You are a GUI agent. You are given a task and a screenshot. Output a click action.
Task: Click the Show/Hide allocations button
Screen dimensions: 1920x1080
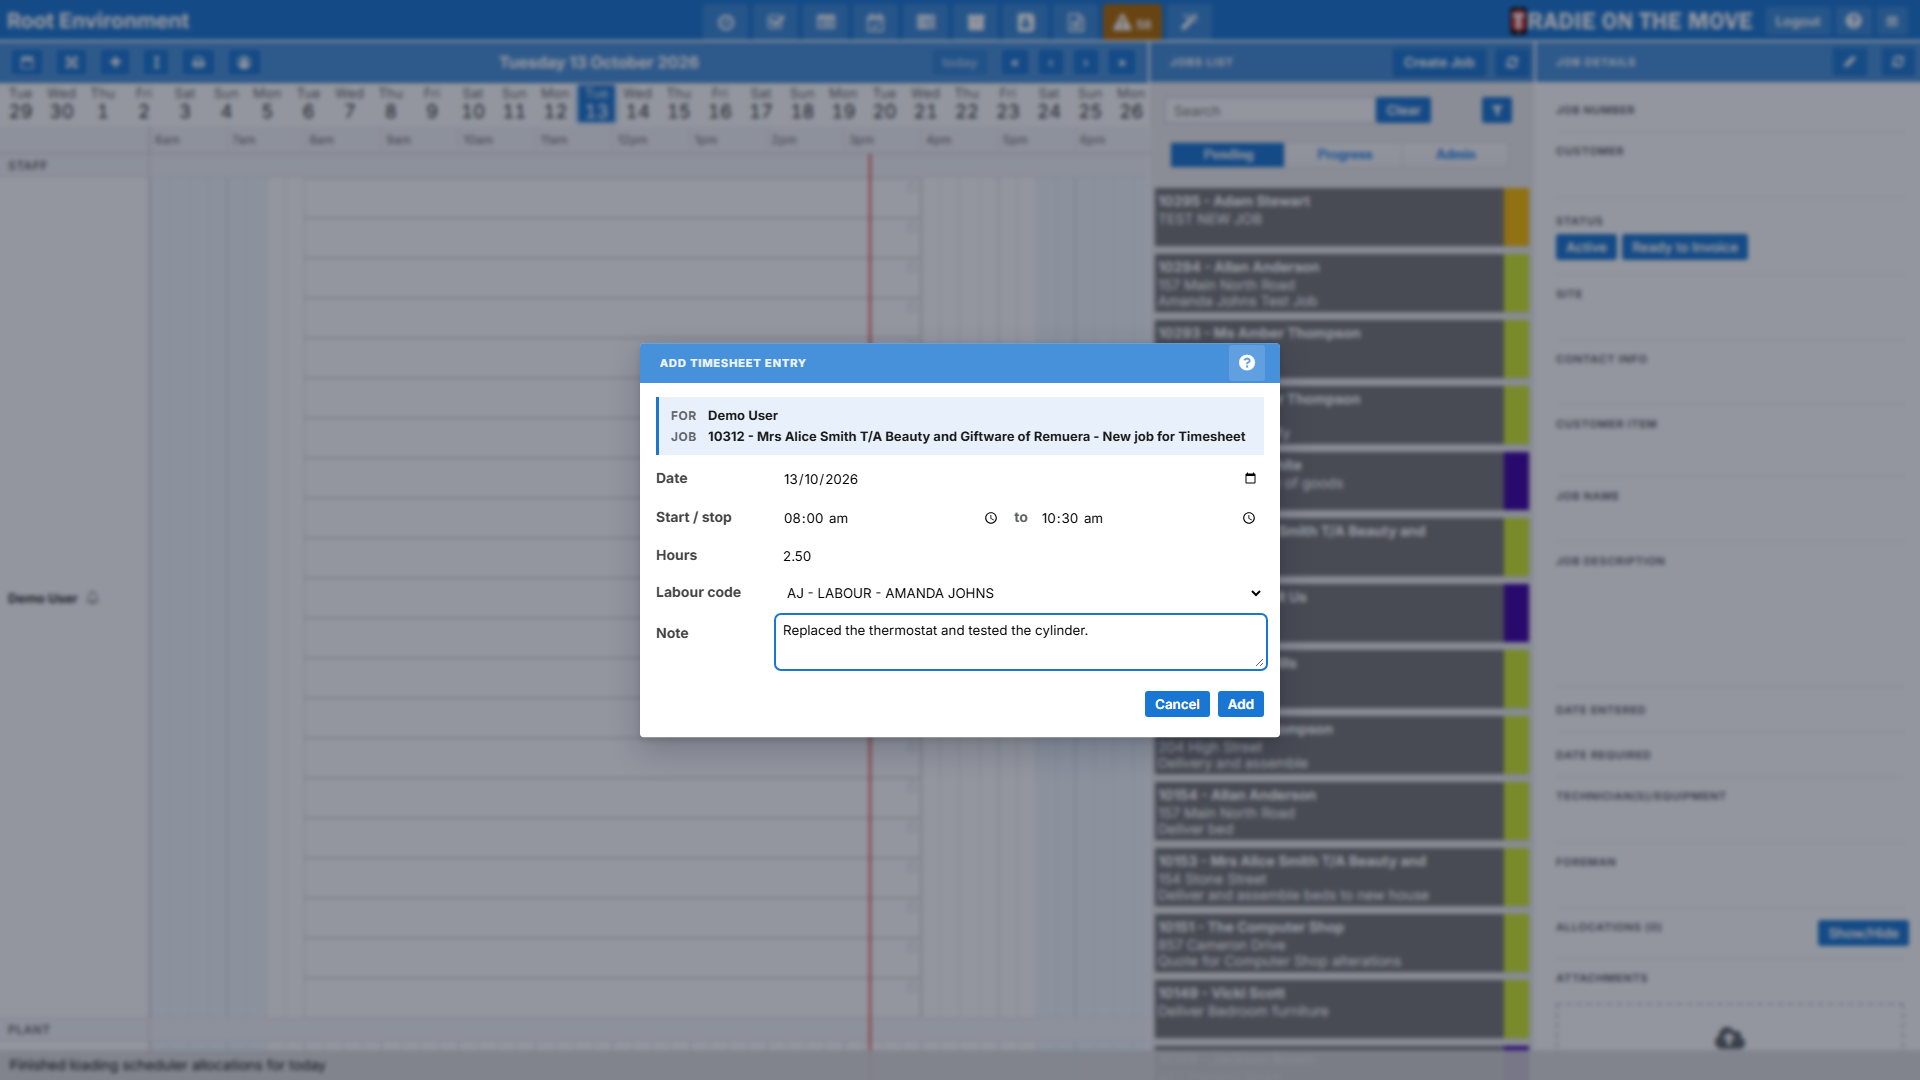(1863, 933)
